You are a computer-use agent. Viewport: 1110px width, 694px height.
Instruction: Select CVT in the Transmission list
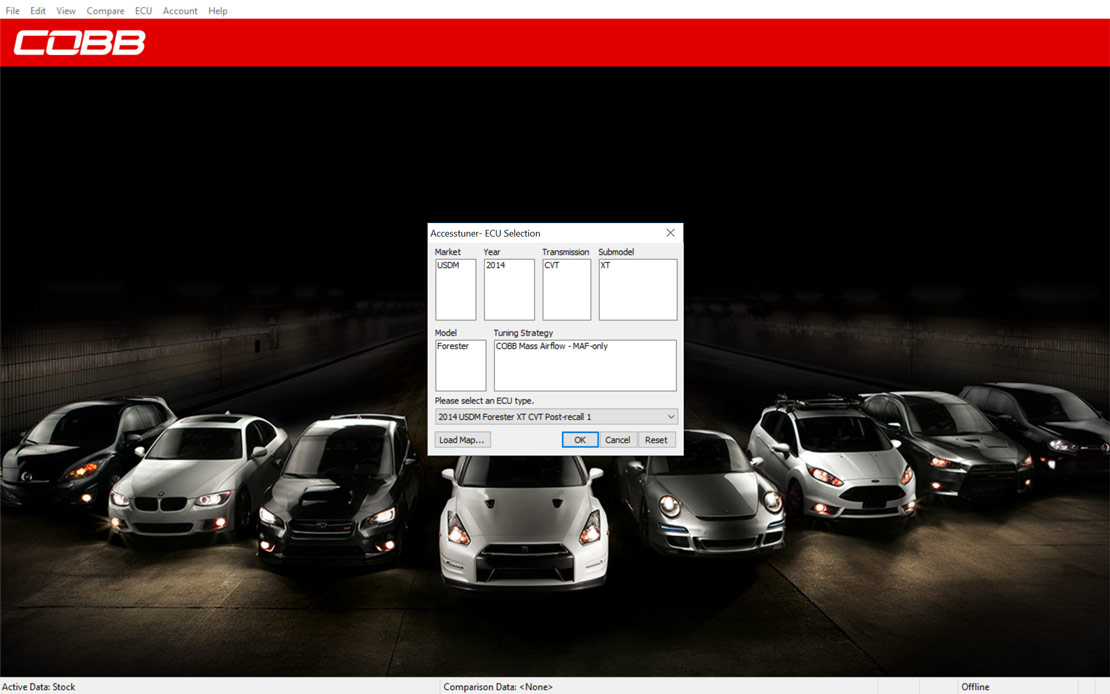click(552, 266)
